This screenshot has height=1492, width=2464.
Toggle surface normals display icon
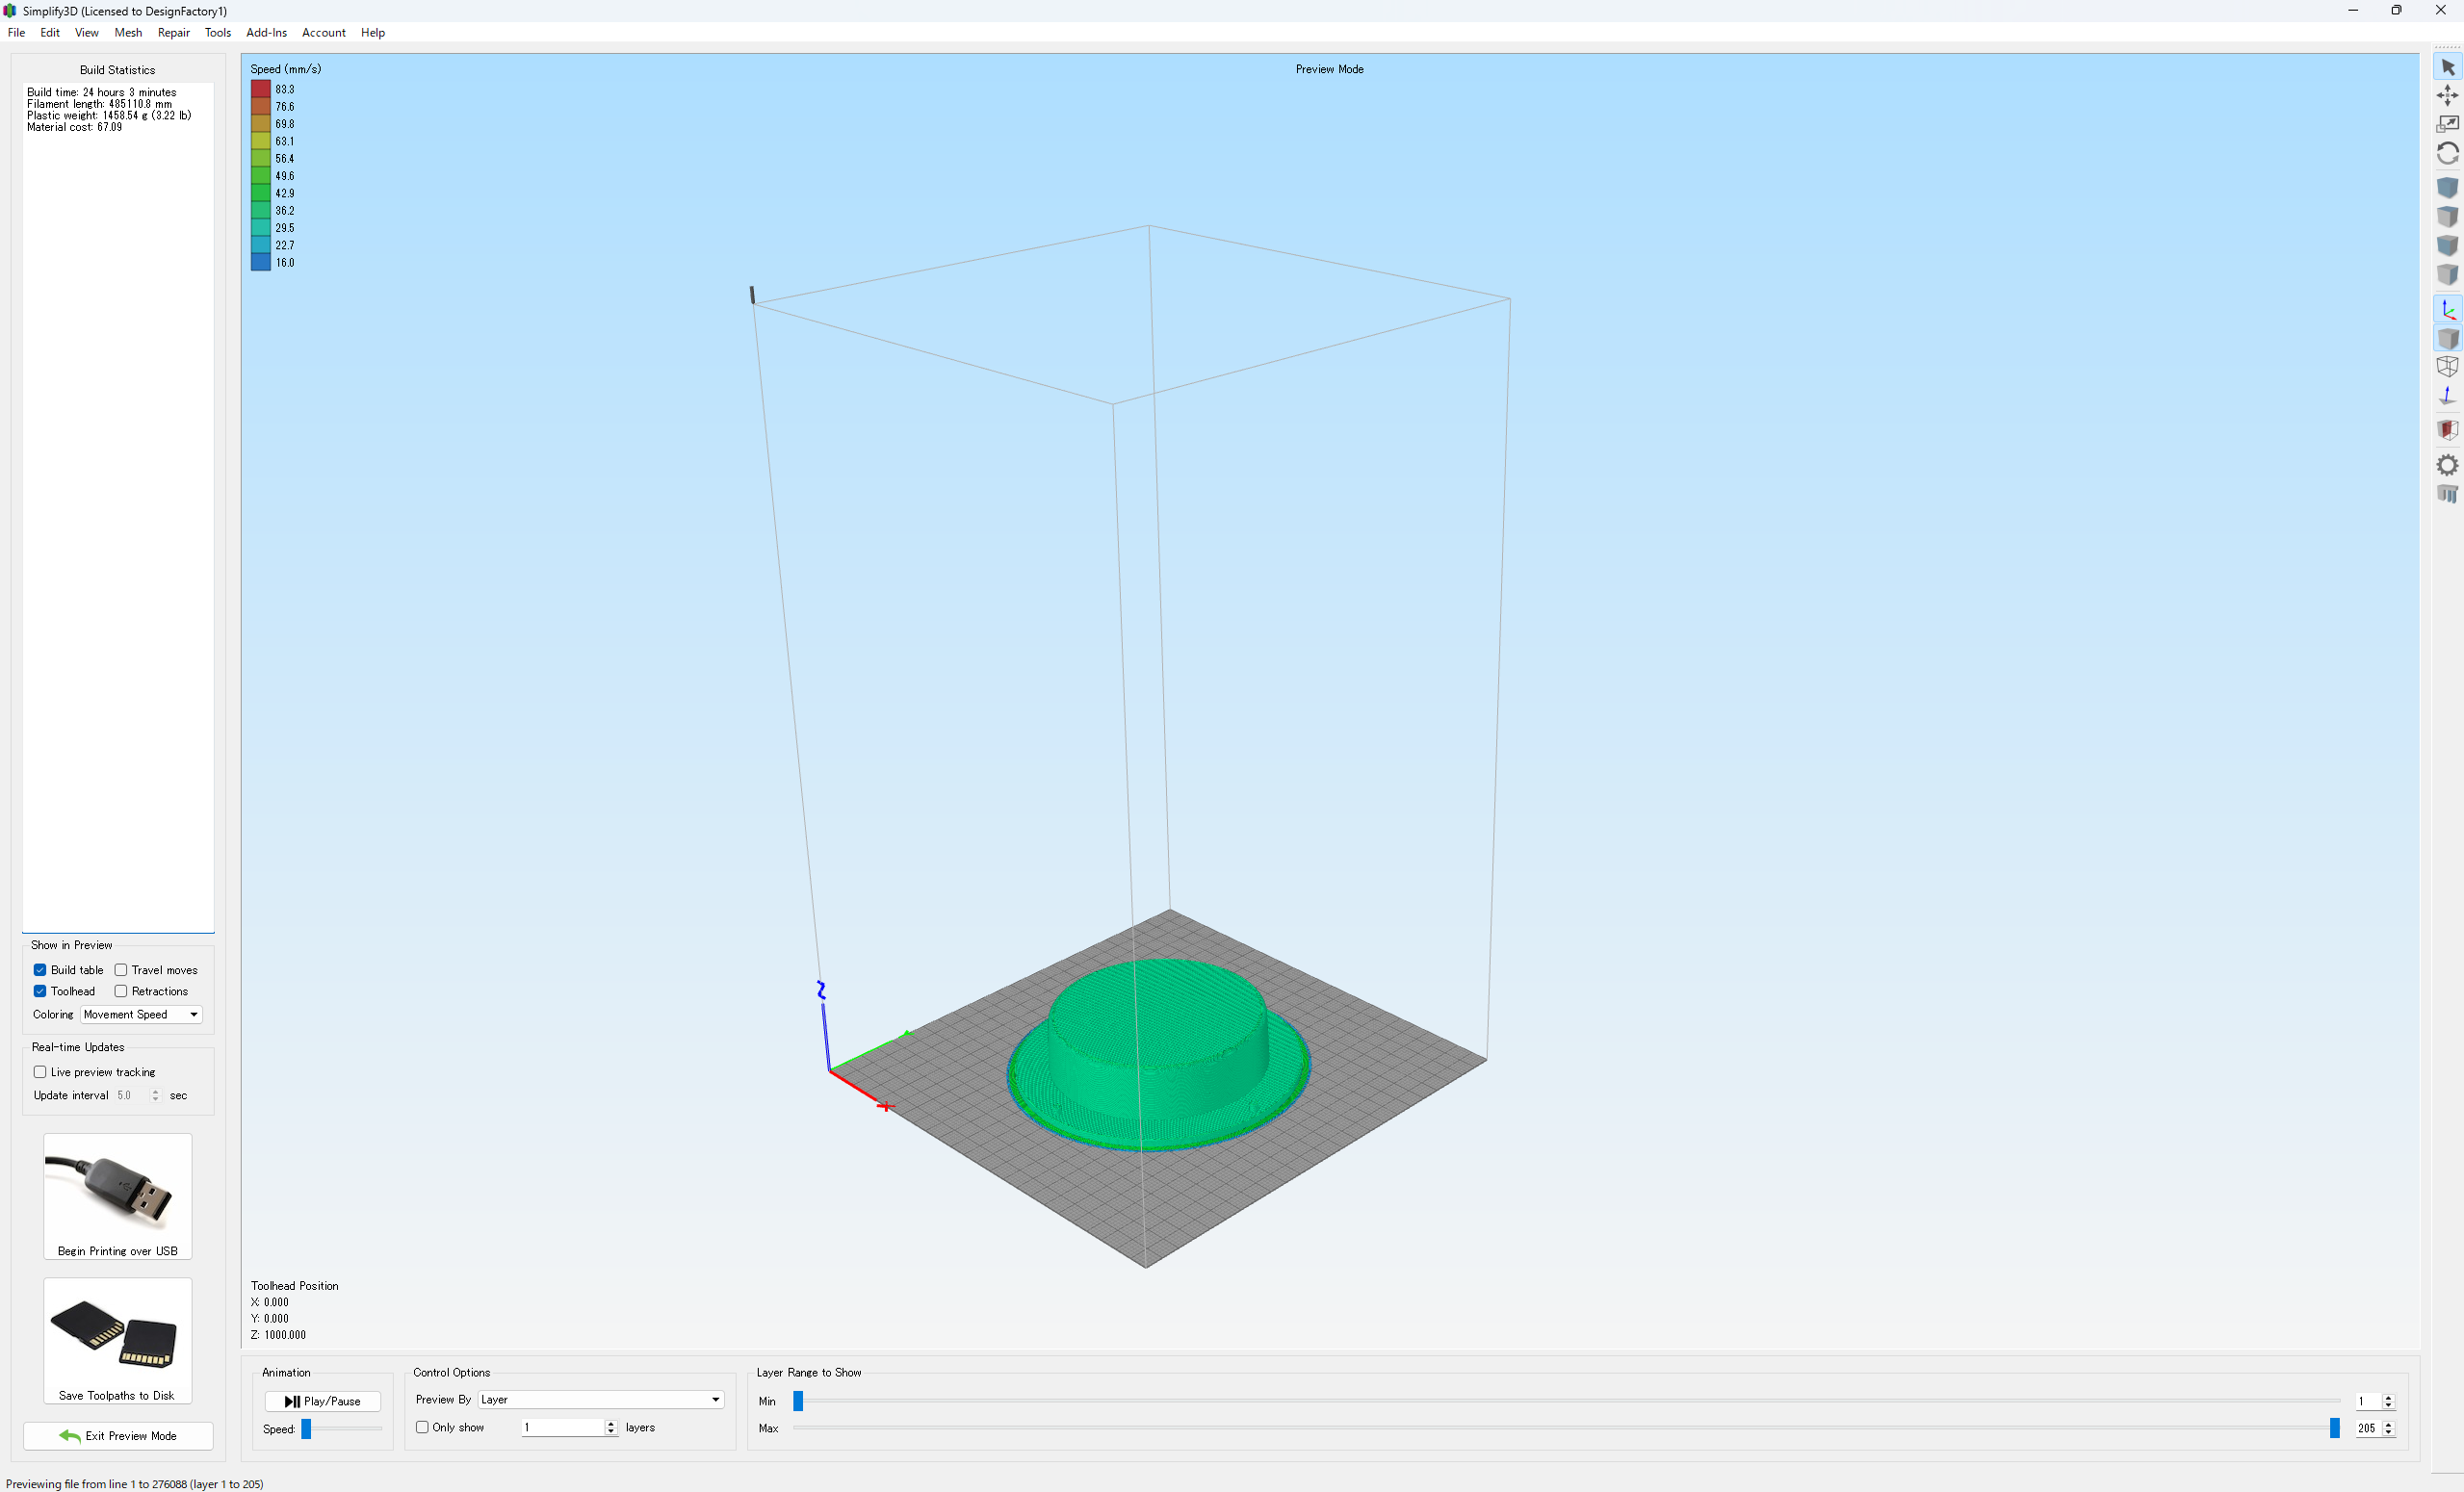point(2447,395)
